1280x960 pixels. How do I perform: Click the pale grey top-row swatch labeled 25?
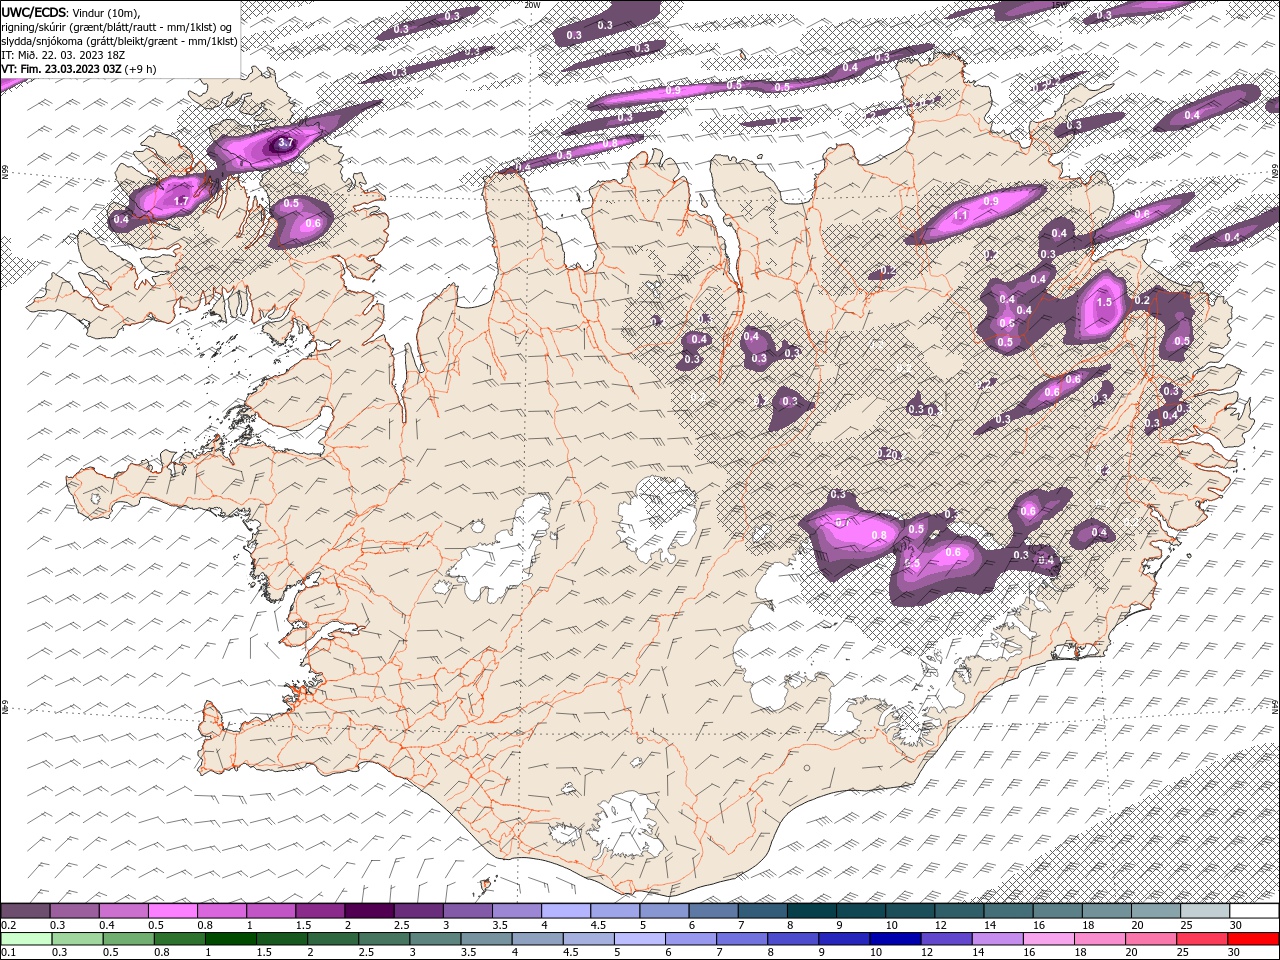pos(1204,911)
